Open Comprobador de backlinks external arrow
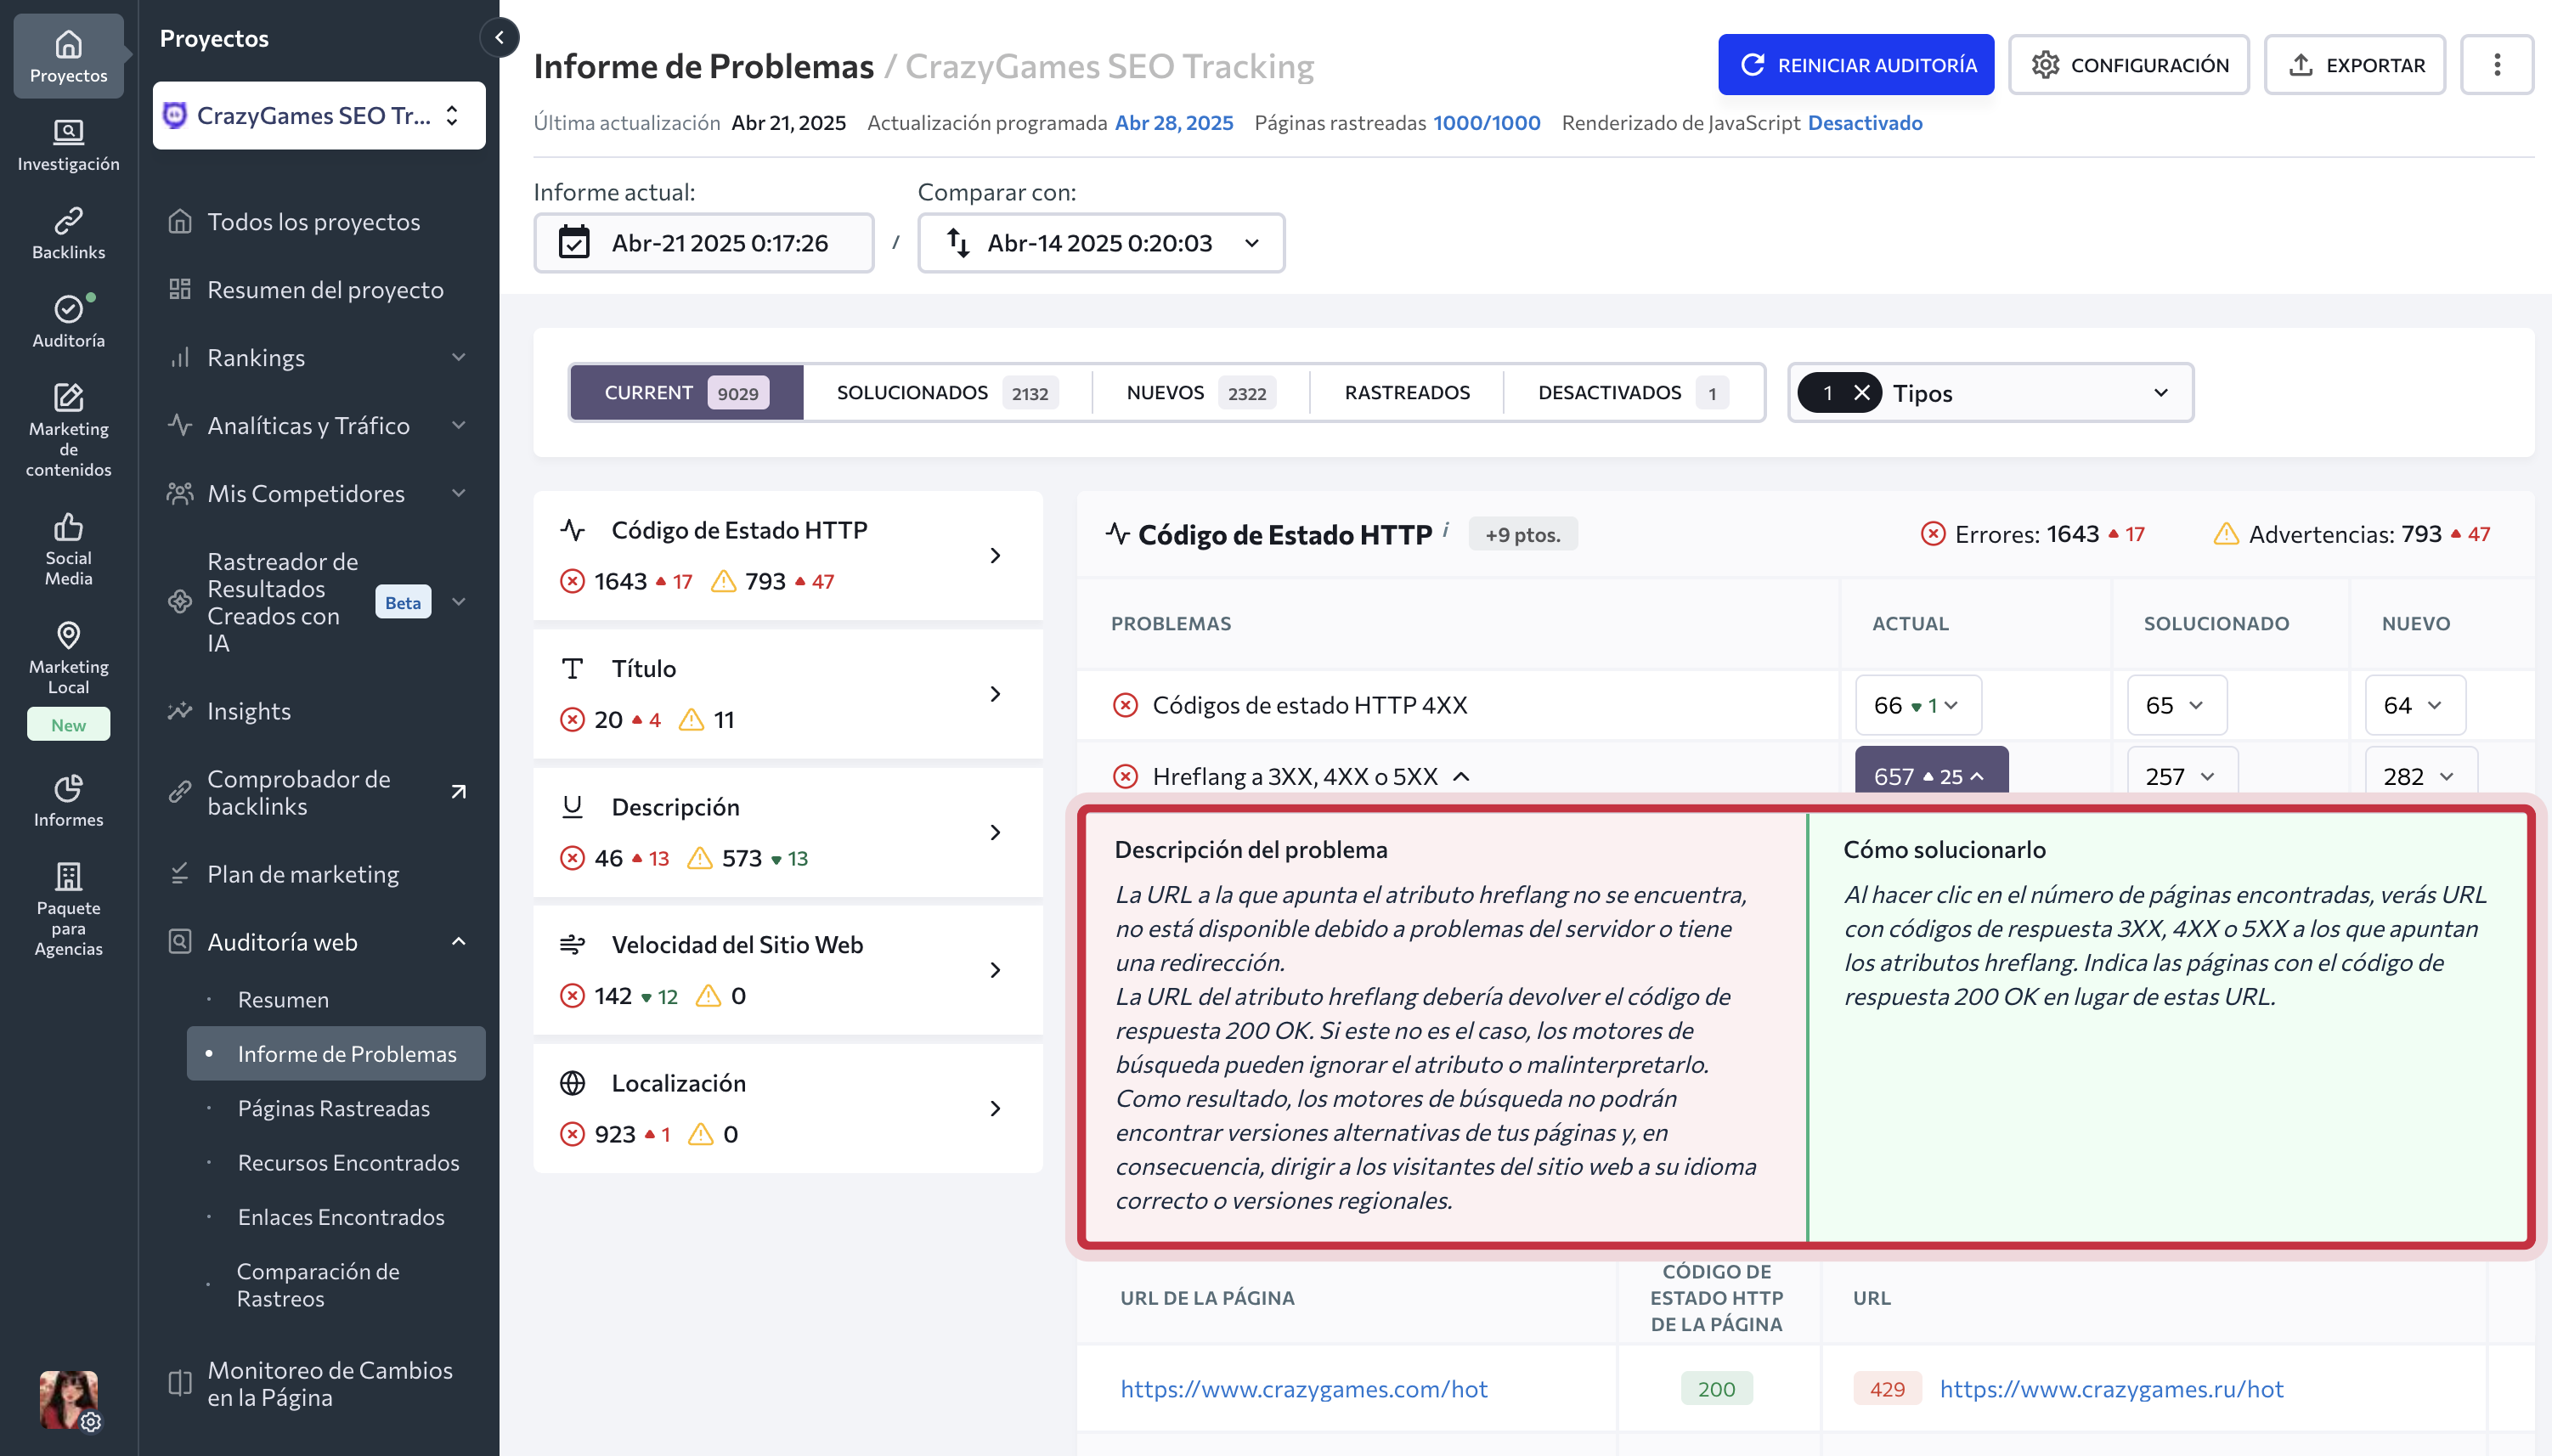The width and height of the screenshot is (2552, 1456). coord(458,792)
